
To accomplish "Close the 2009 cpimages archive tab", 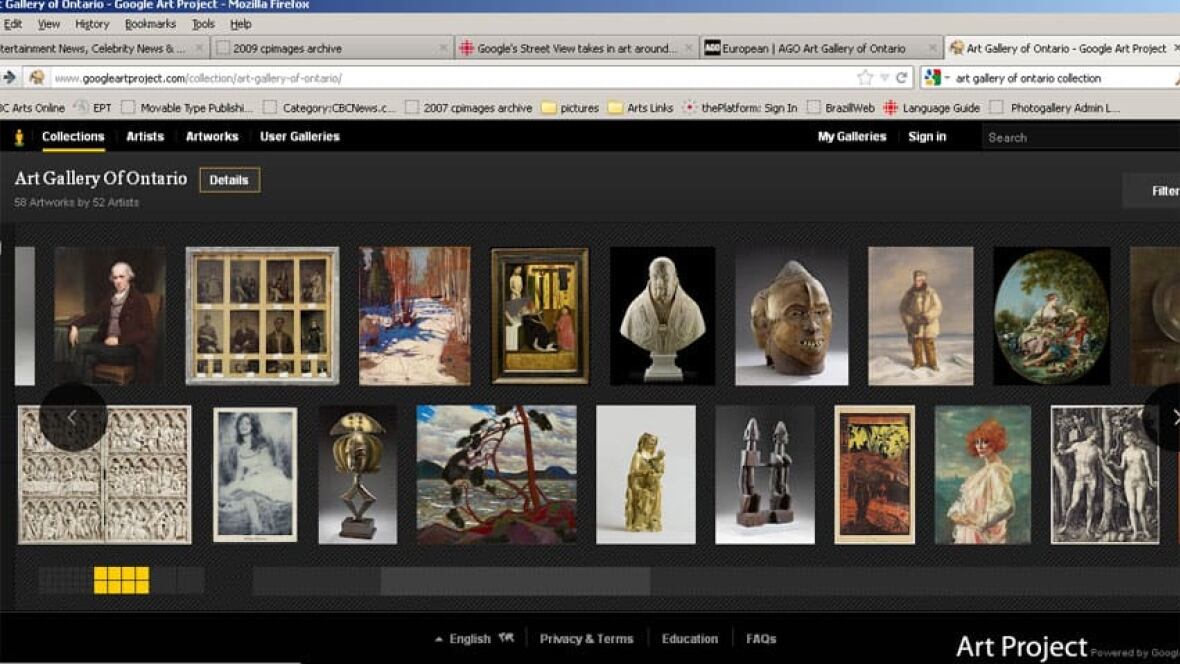I will (x=442, y=48).
